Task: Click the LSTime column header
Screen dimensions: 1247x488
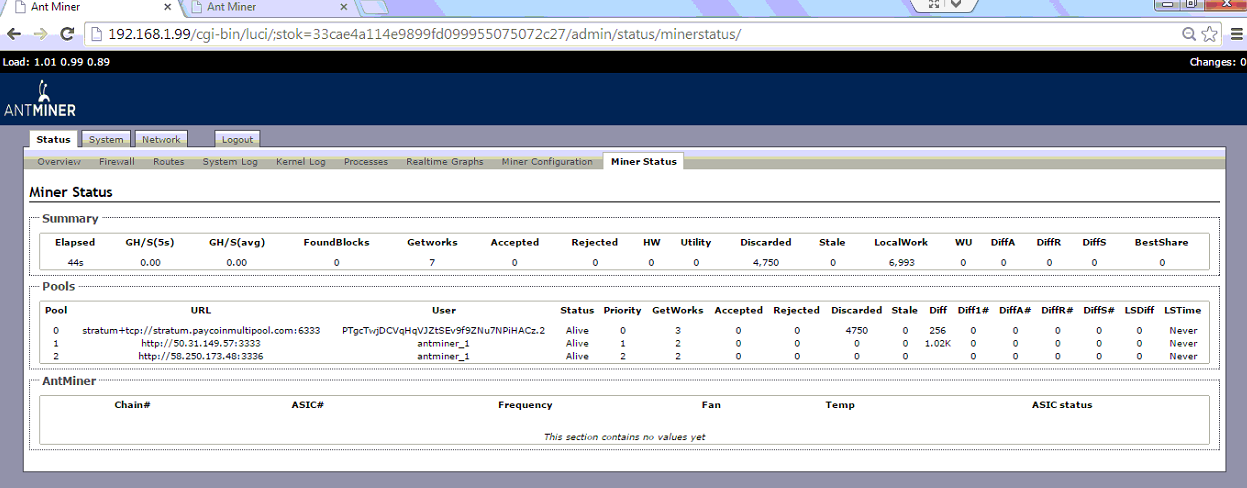Action: [x=1183, y=310]
